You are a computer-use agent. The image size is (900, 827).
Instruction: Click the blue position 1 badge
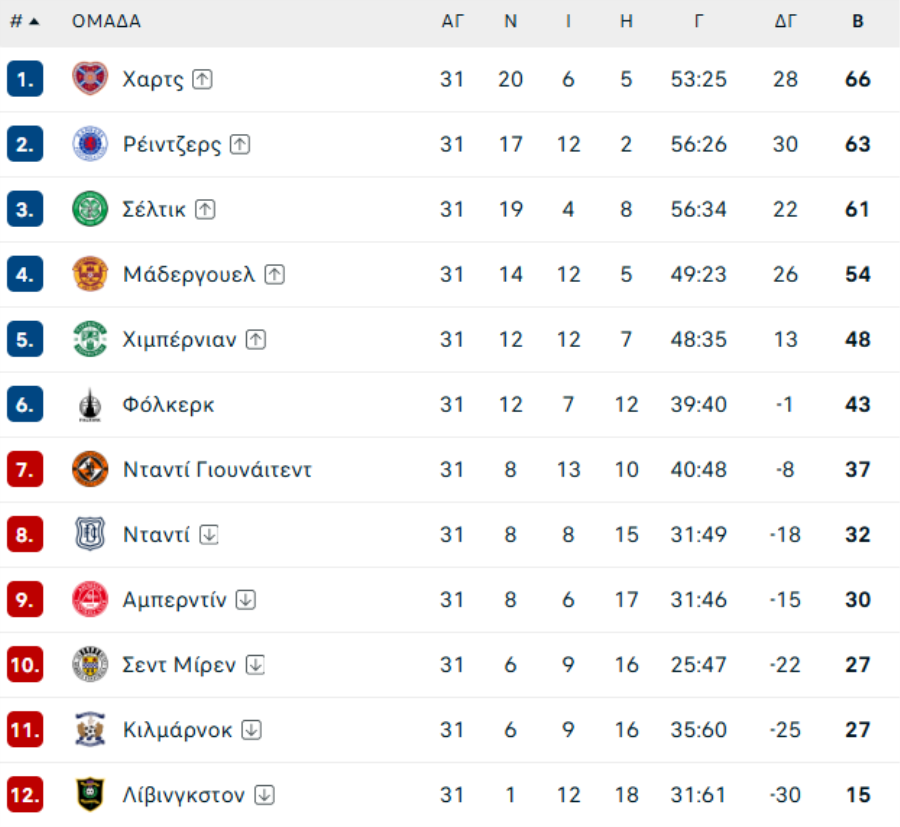pyautogui.click(x=24, y=79)
